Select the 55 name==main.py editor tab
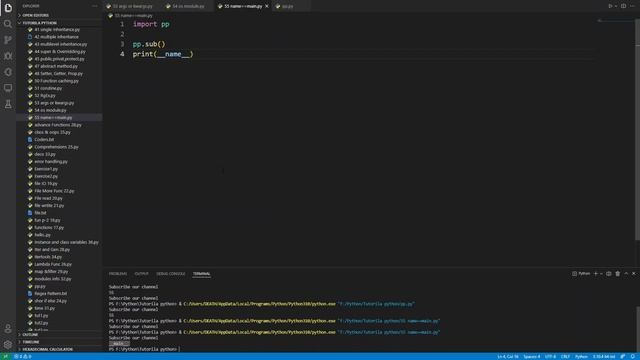 coord(243,6)
